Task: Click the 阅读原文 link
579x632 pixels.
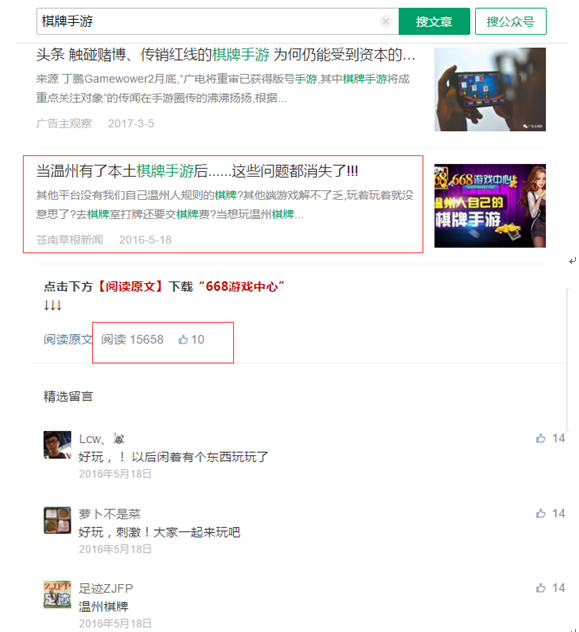Action: (68, 340)
